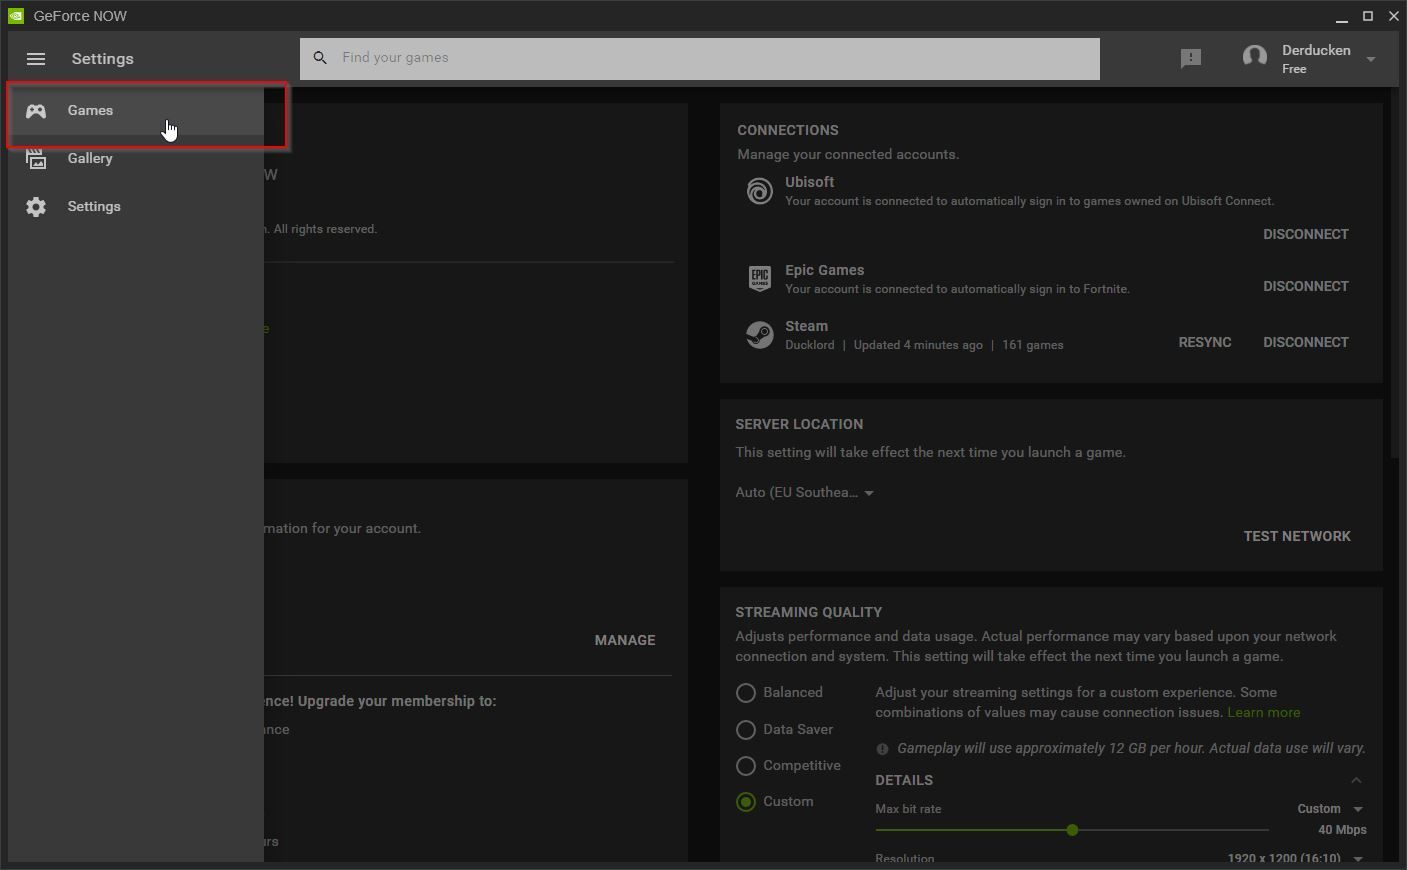
Task: Click the Find your games search field
Action: 700,58
